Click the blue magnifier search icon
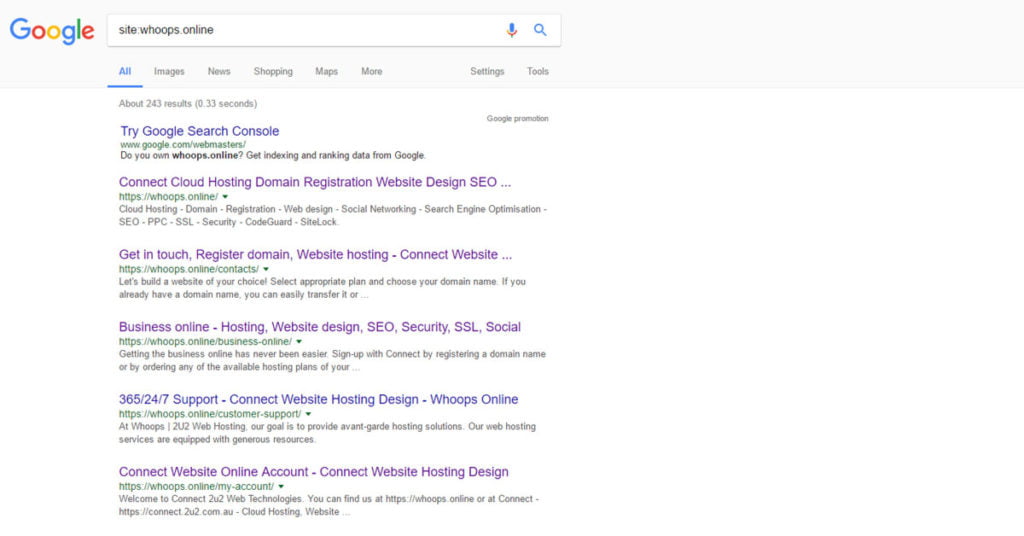1024x536 pixels. click(x=540, y=30)
